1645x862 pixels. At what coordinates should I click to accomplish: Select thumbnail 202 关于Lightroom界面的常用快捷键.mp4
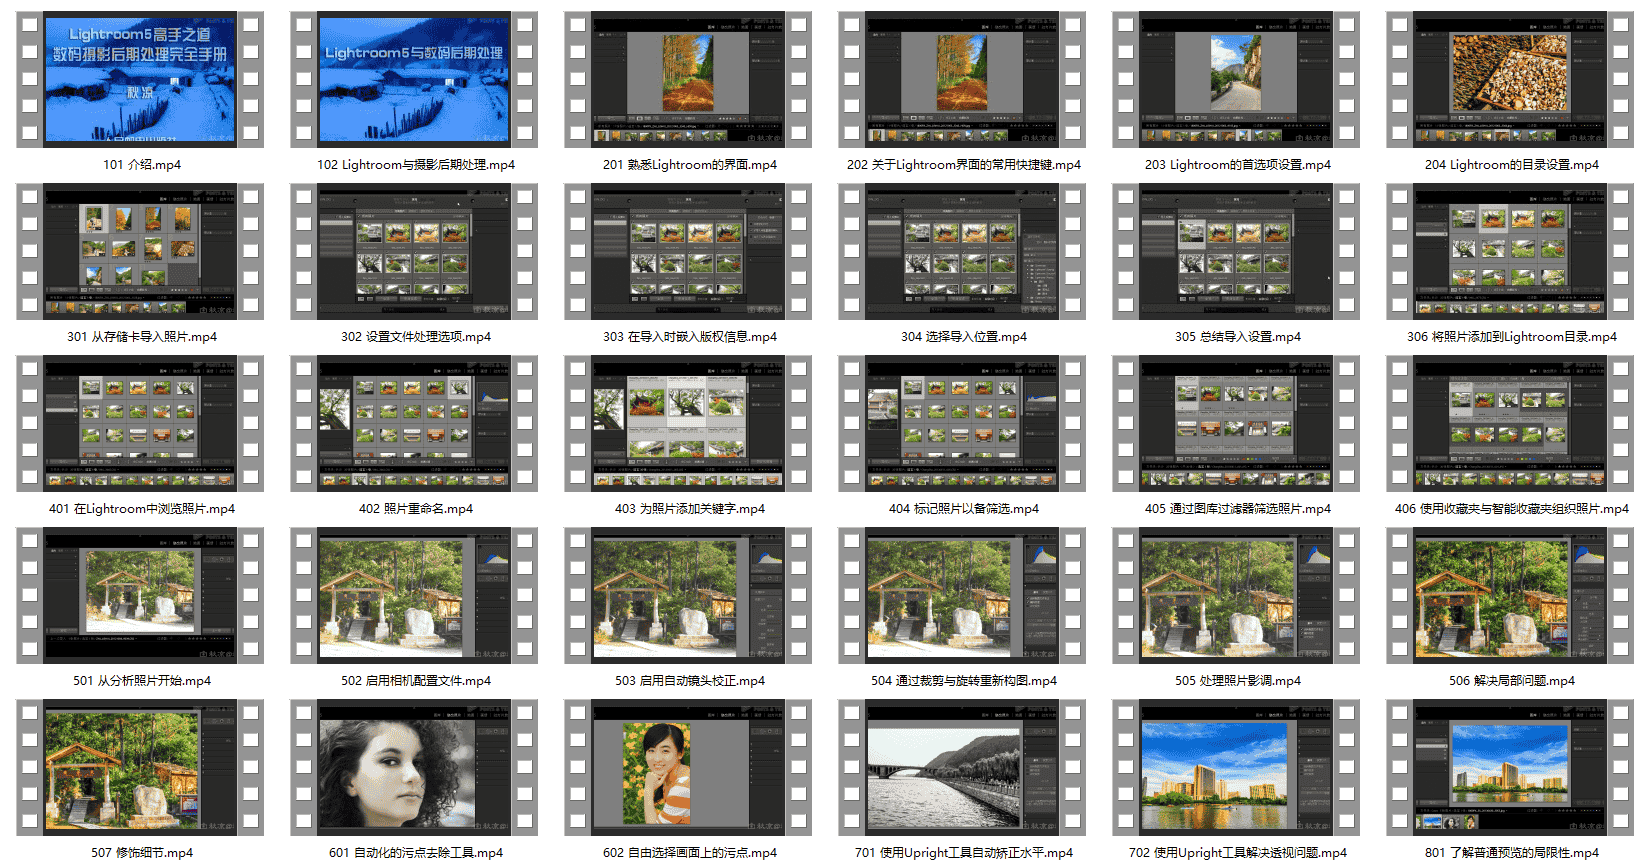pos(962,80)
